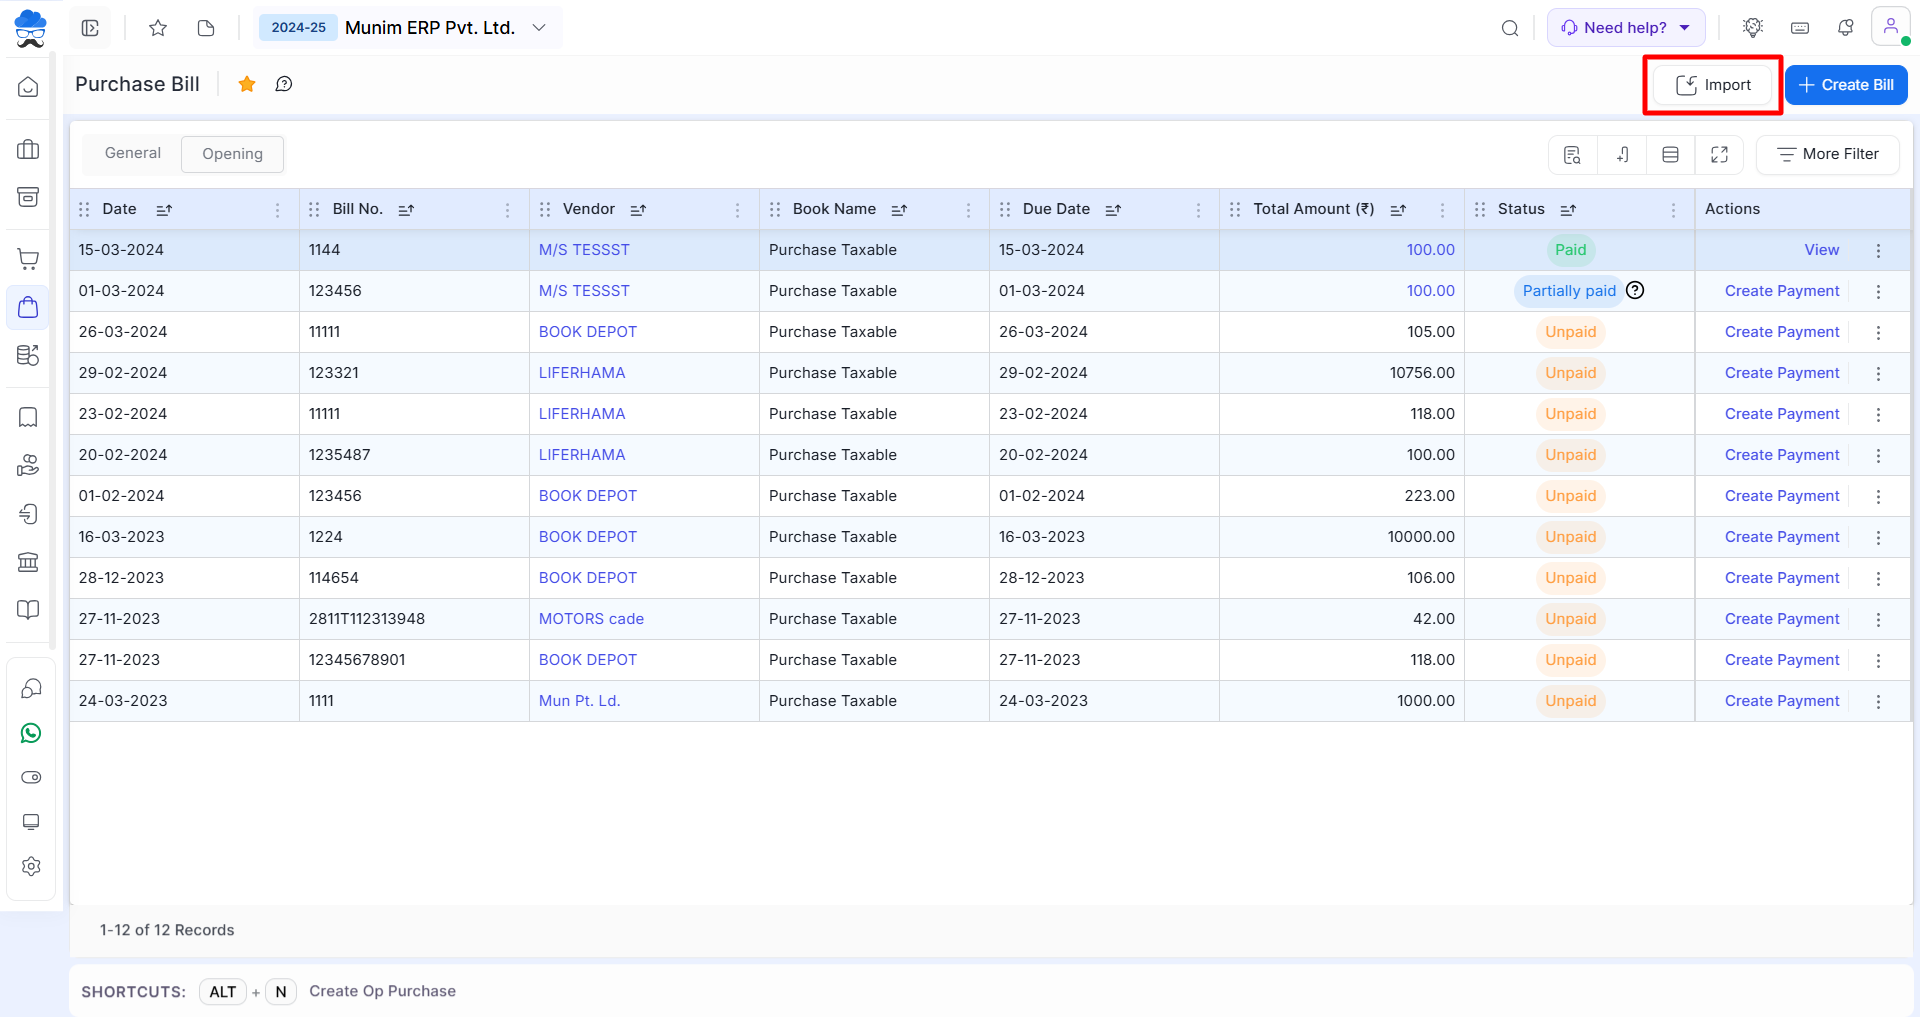Click the lightbulb ideas icon
The image size is (1920, 1018).
point(1753,28)
